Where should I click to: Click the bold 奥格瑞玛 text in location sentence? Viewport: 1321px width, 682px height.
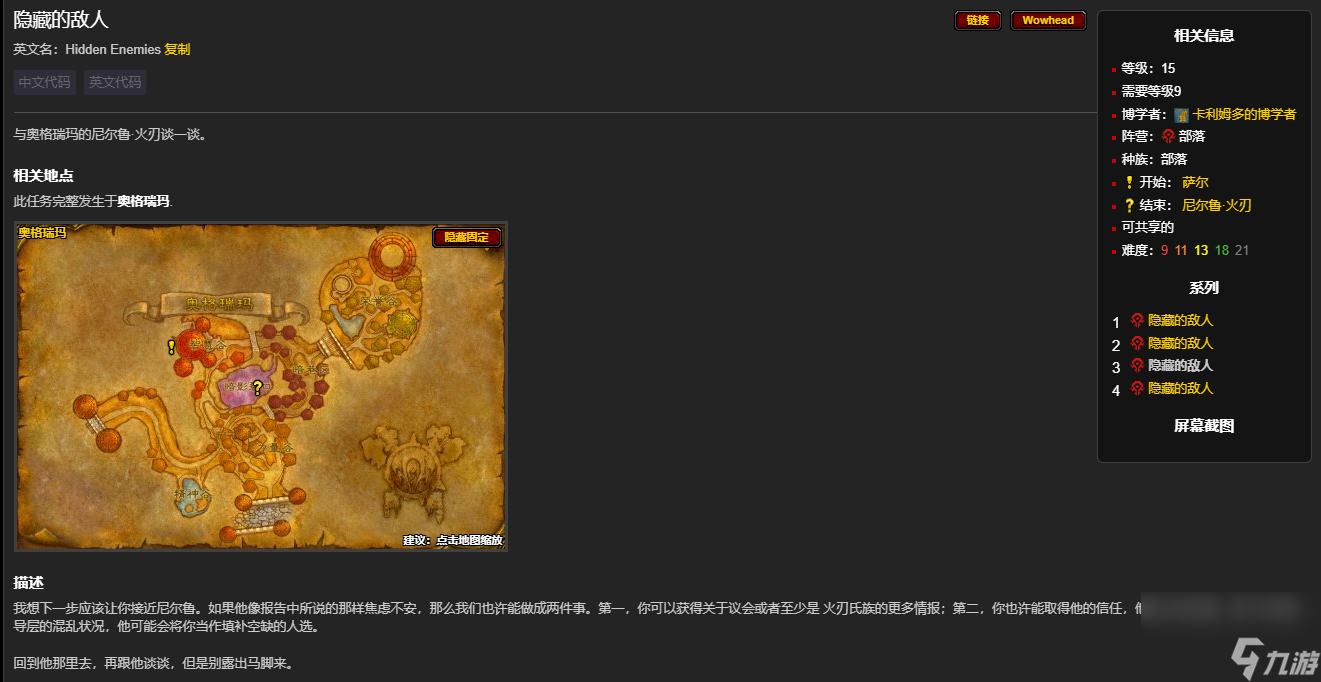click(144, 201)
